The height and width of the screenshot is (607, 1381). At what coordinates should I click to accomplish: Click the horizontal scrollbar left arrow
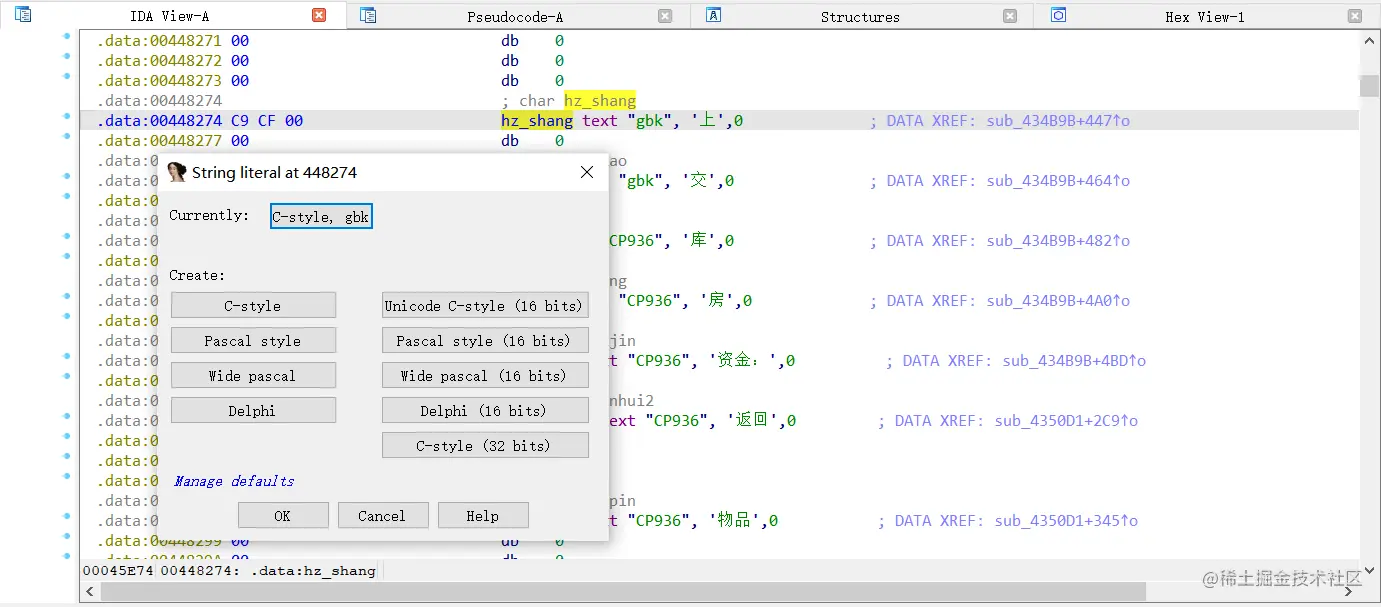(90, 592)
